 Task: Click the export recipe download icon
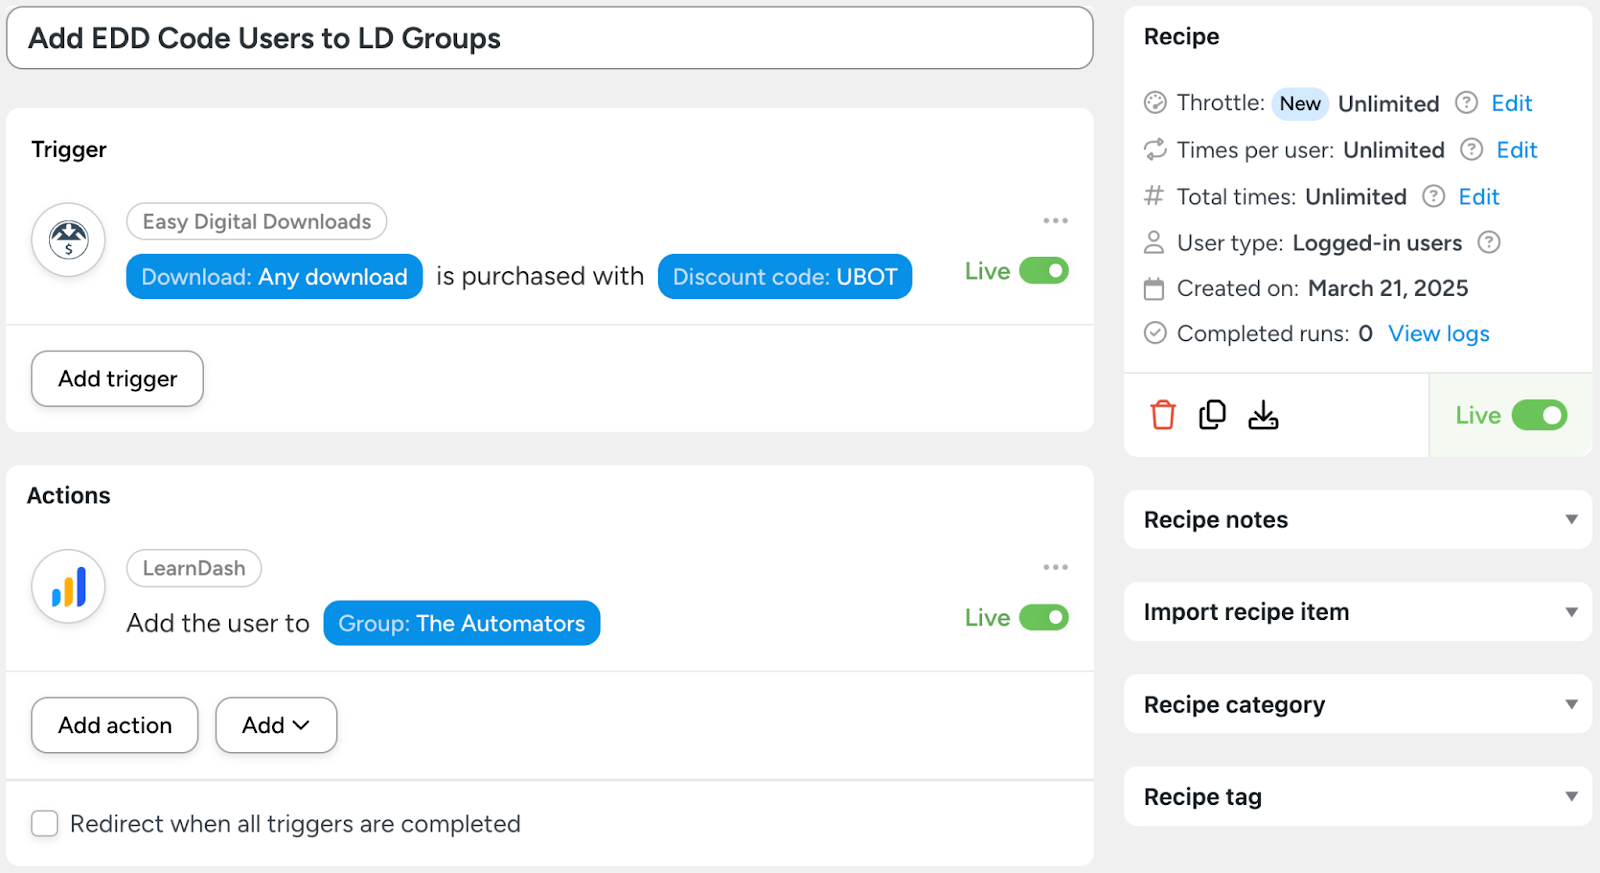1263,415
